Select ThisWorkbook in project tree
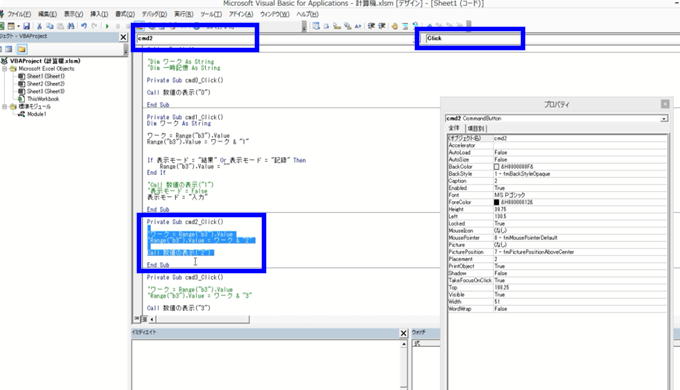Screen dimensions: 680x390 (42, 99)
